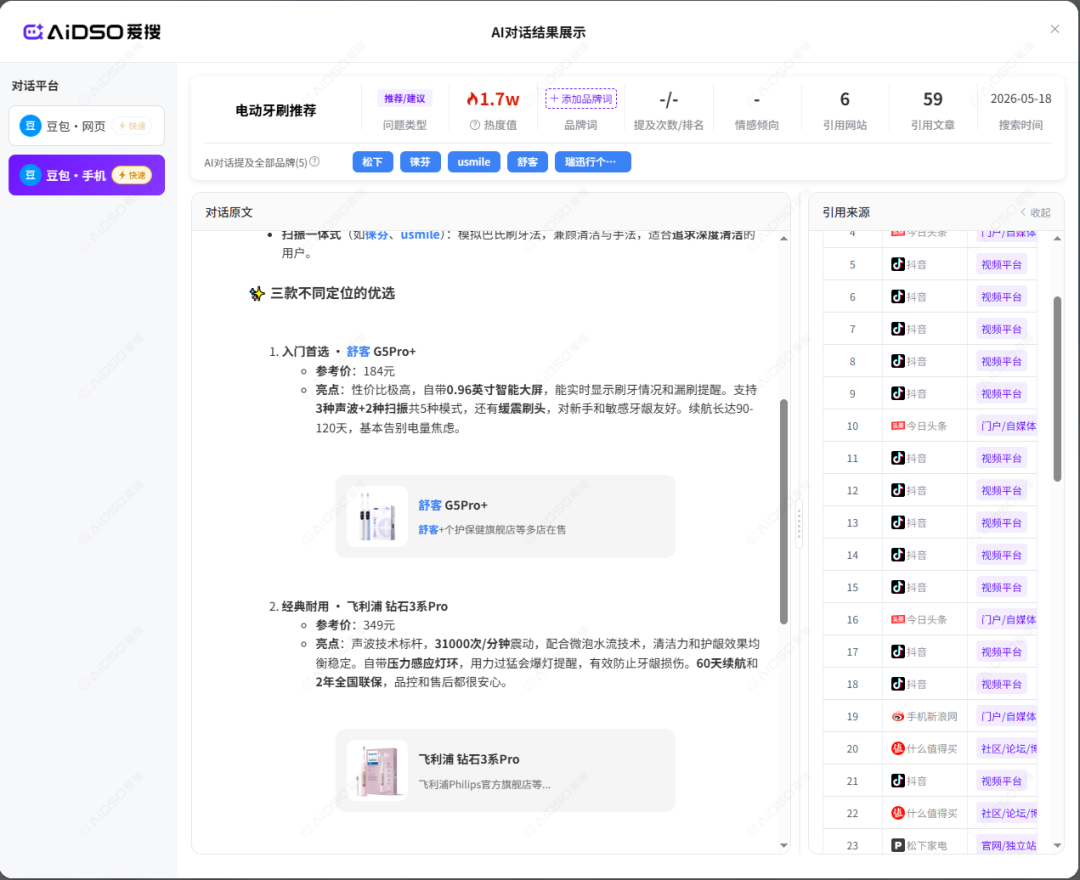Collapse 引用来源 panel with 收起
Viewport: 1080px width, 880px height.
click(x=1035, y=213)
